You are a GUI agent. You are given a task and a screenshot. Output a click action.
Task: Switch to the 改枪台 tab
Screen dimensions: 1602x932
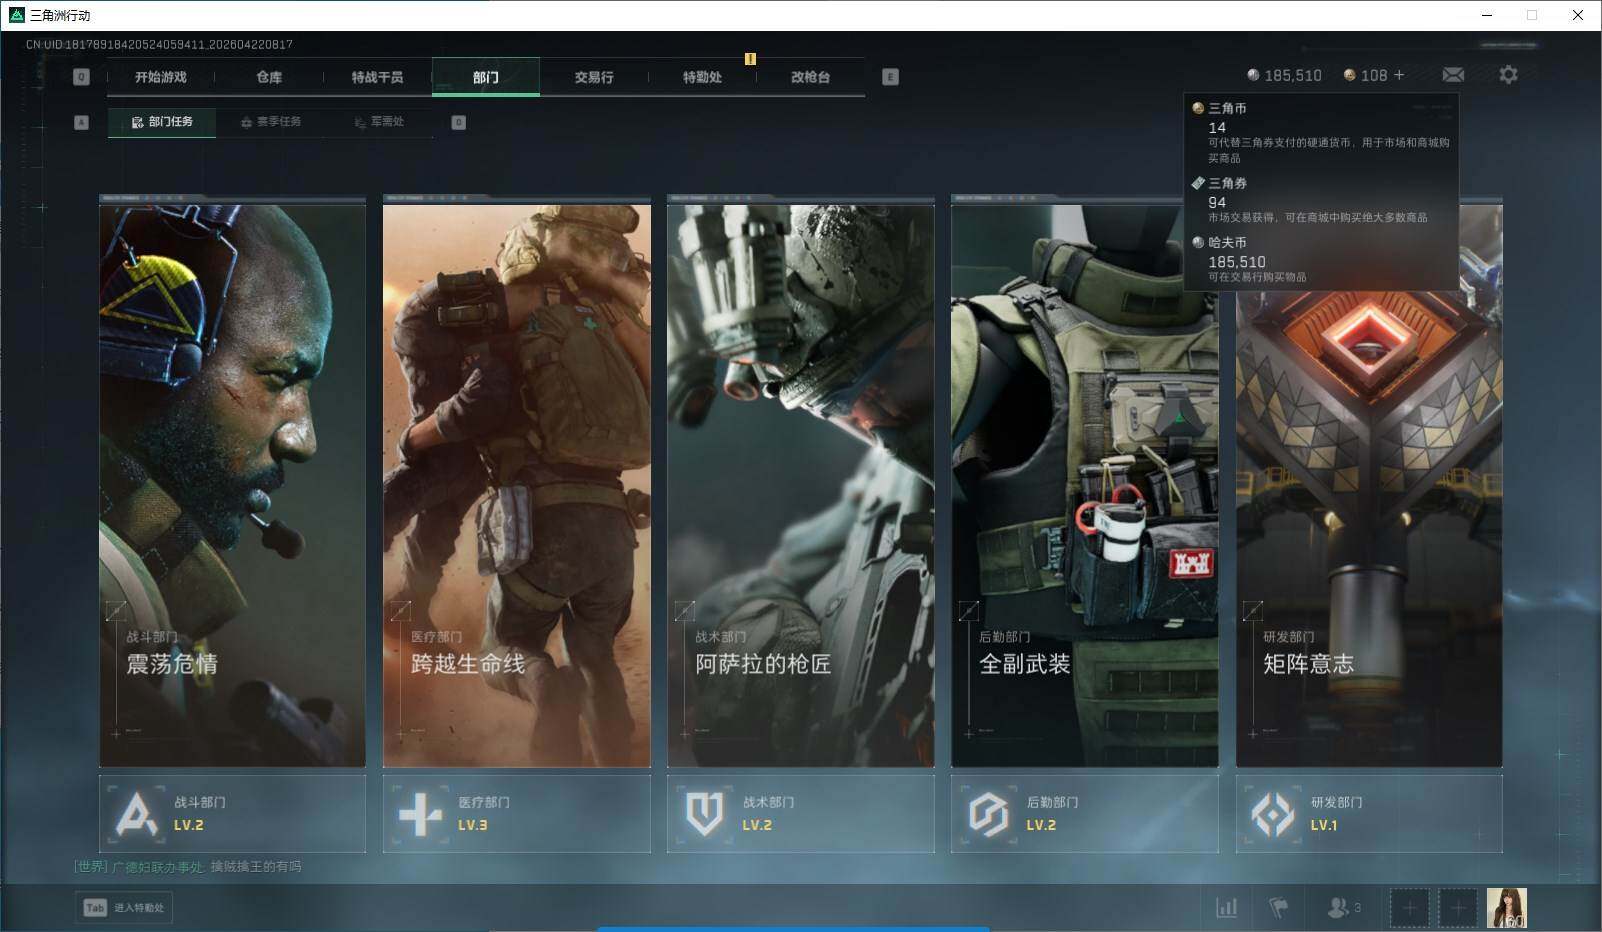click(x=810, y=77)
